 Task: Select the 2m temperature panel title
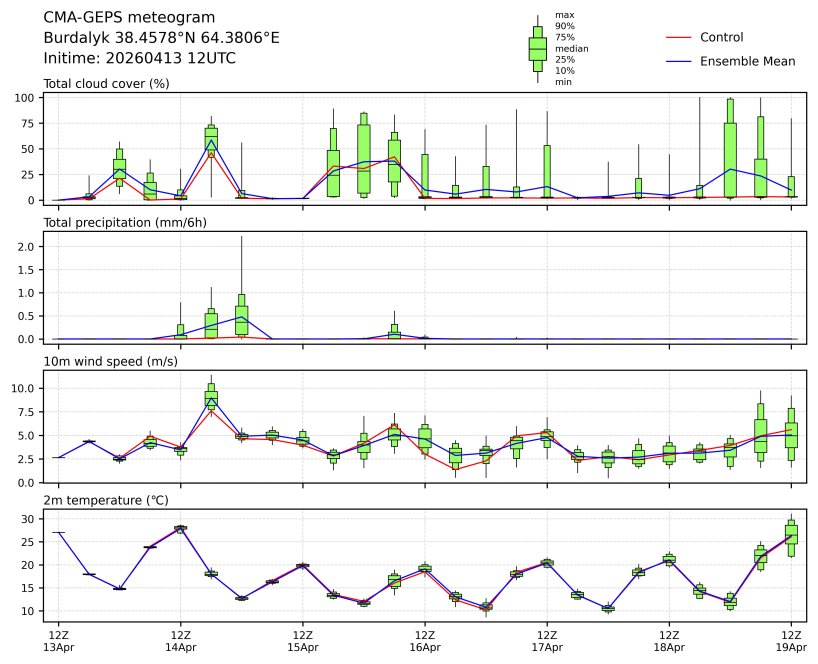coord(108,499)
